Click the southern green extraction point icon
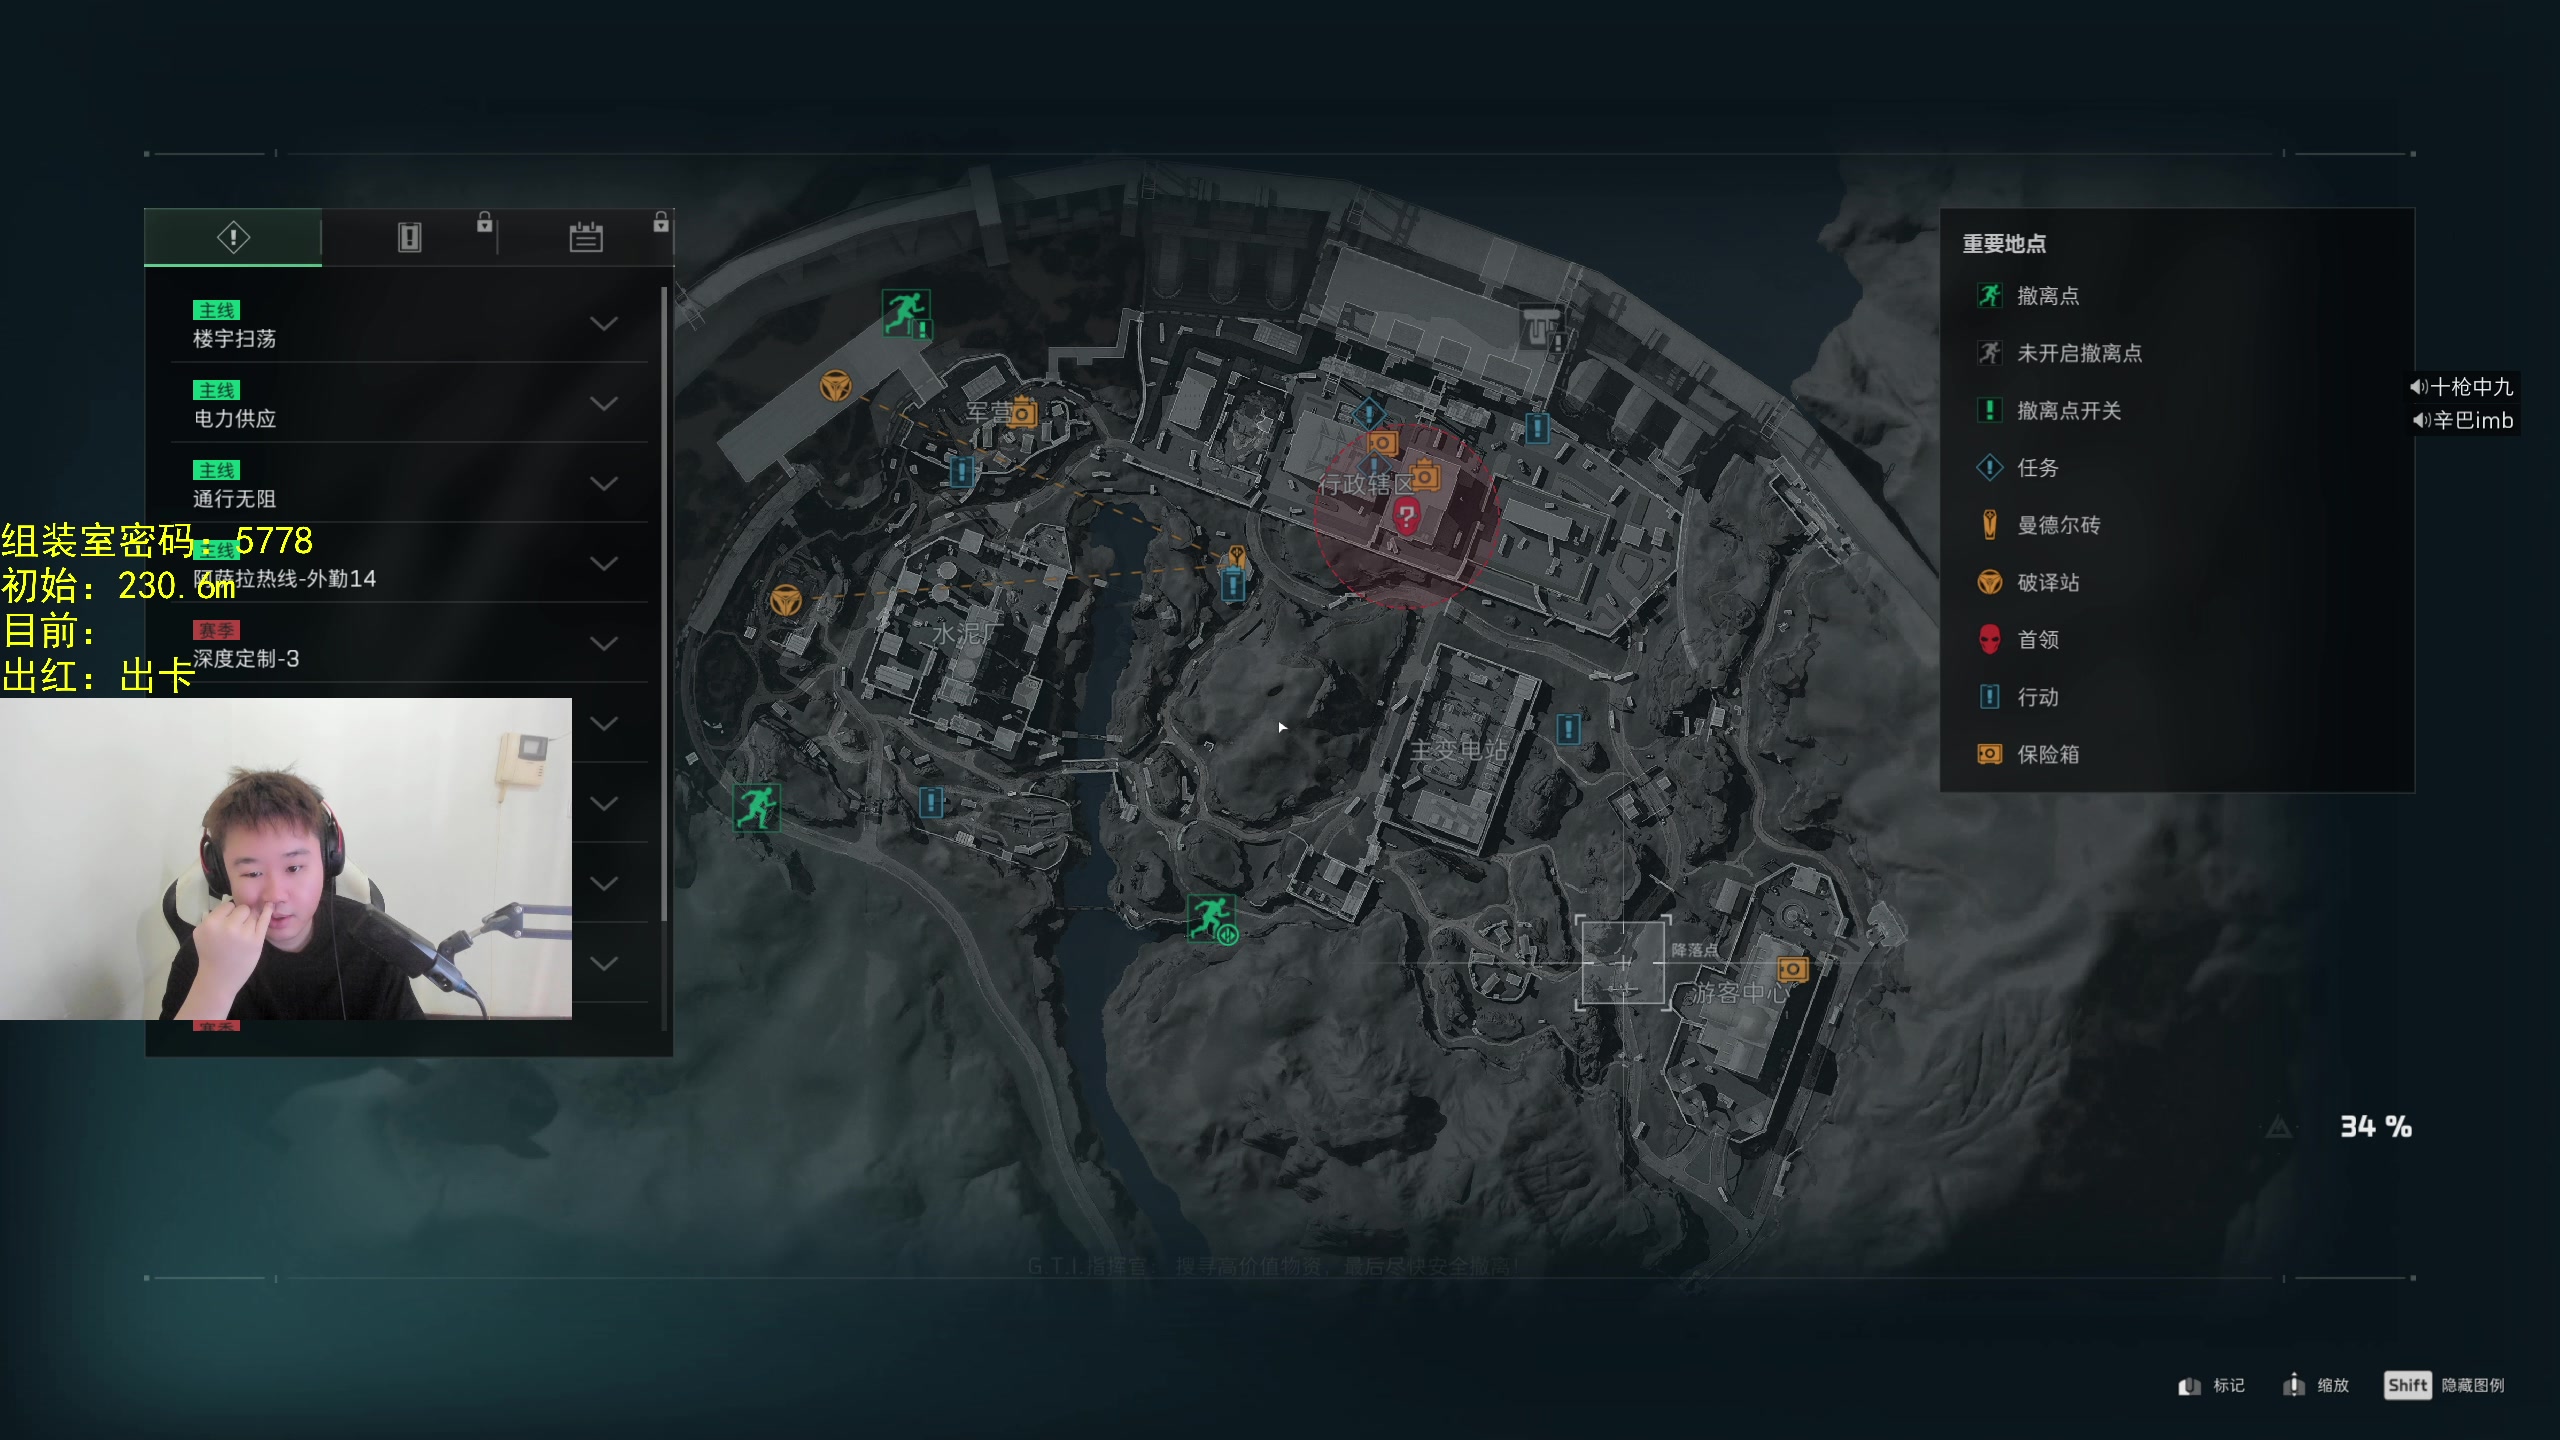The image size is (2560, 1440). [x=1212, y=919]
